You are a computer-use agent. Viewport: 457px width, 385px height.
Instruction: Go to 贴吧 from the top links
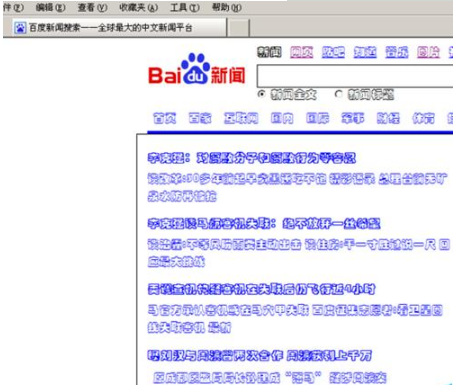pyautogui.click(x=333, y=52)
